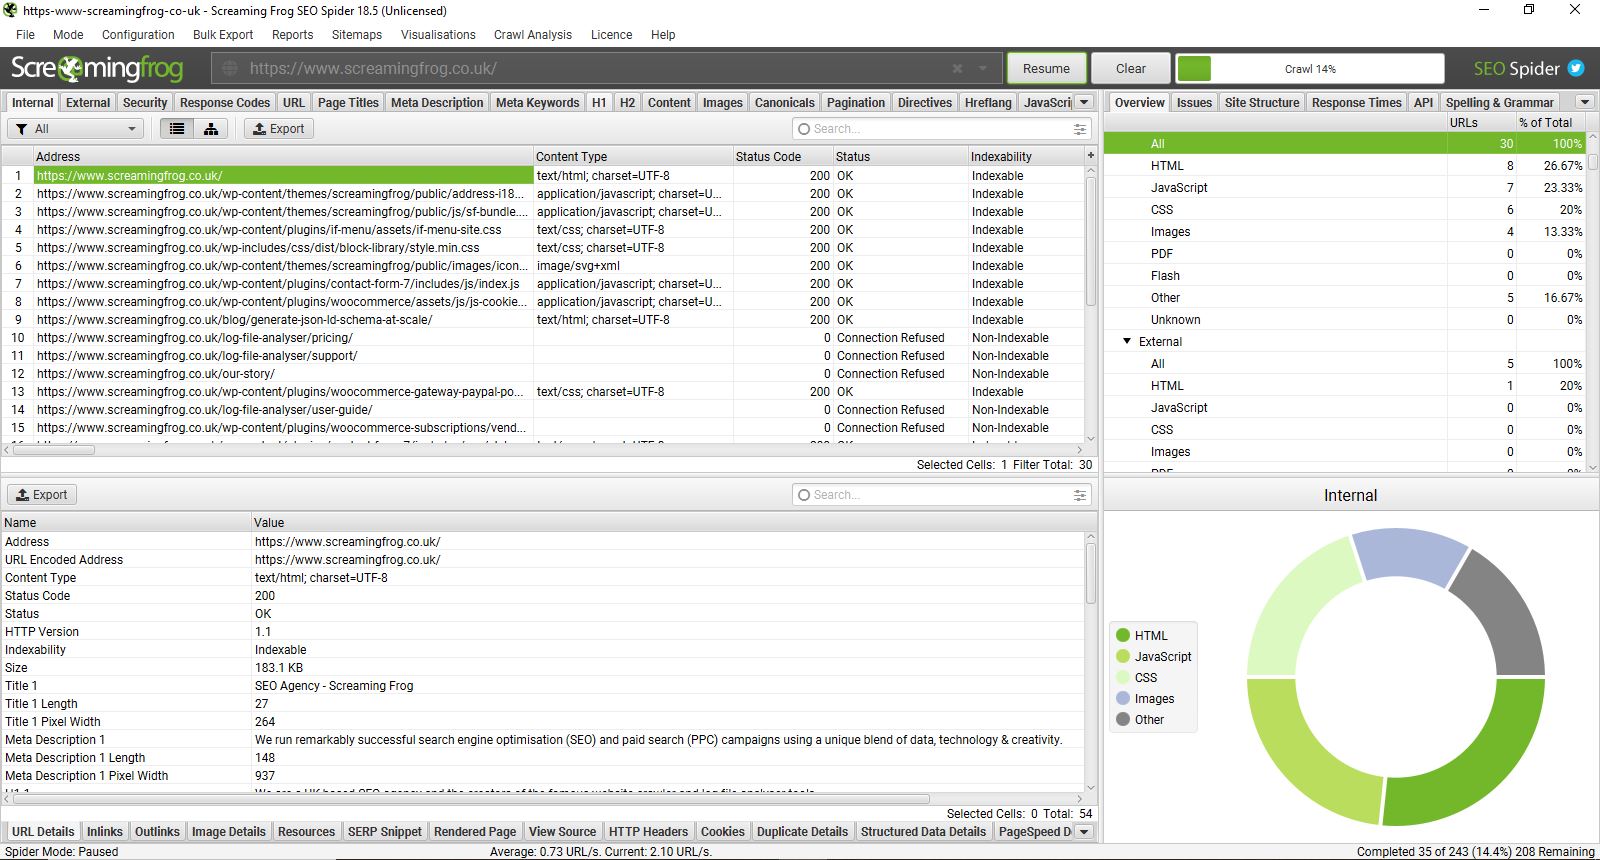Open search options in top search box
1600x860 pixels.
coord(1080,129)
